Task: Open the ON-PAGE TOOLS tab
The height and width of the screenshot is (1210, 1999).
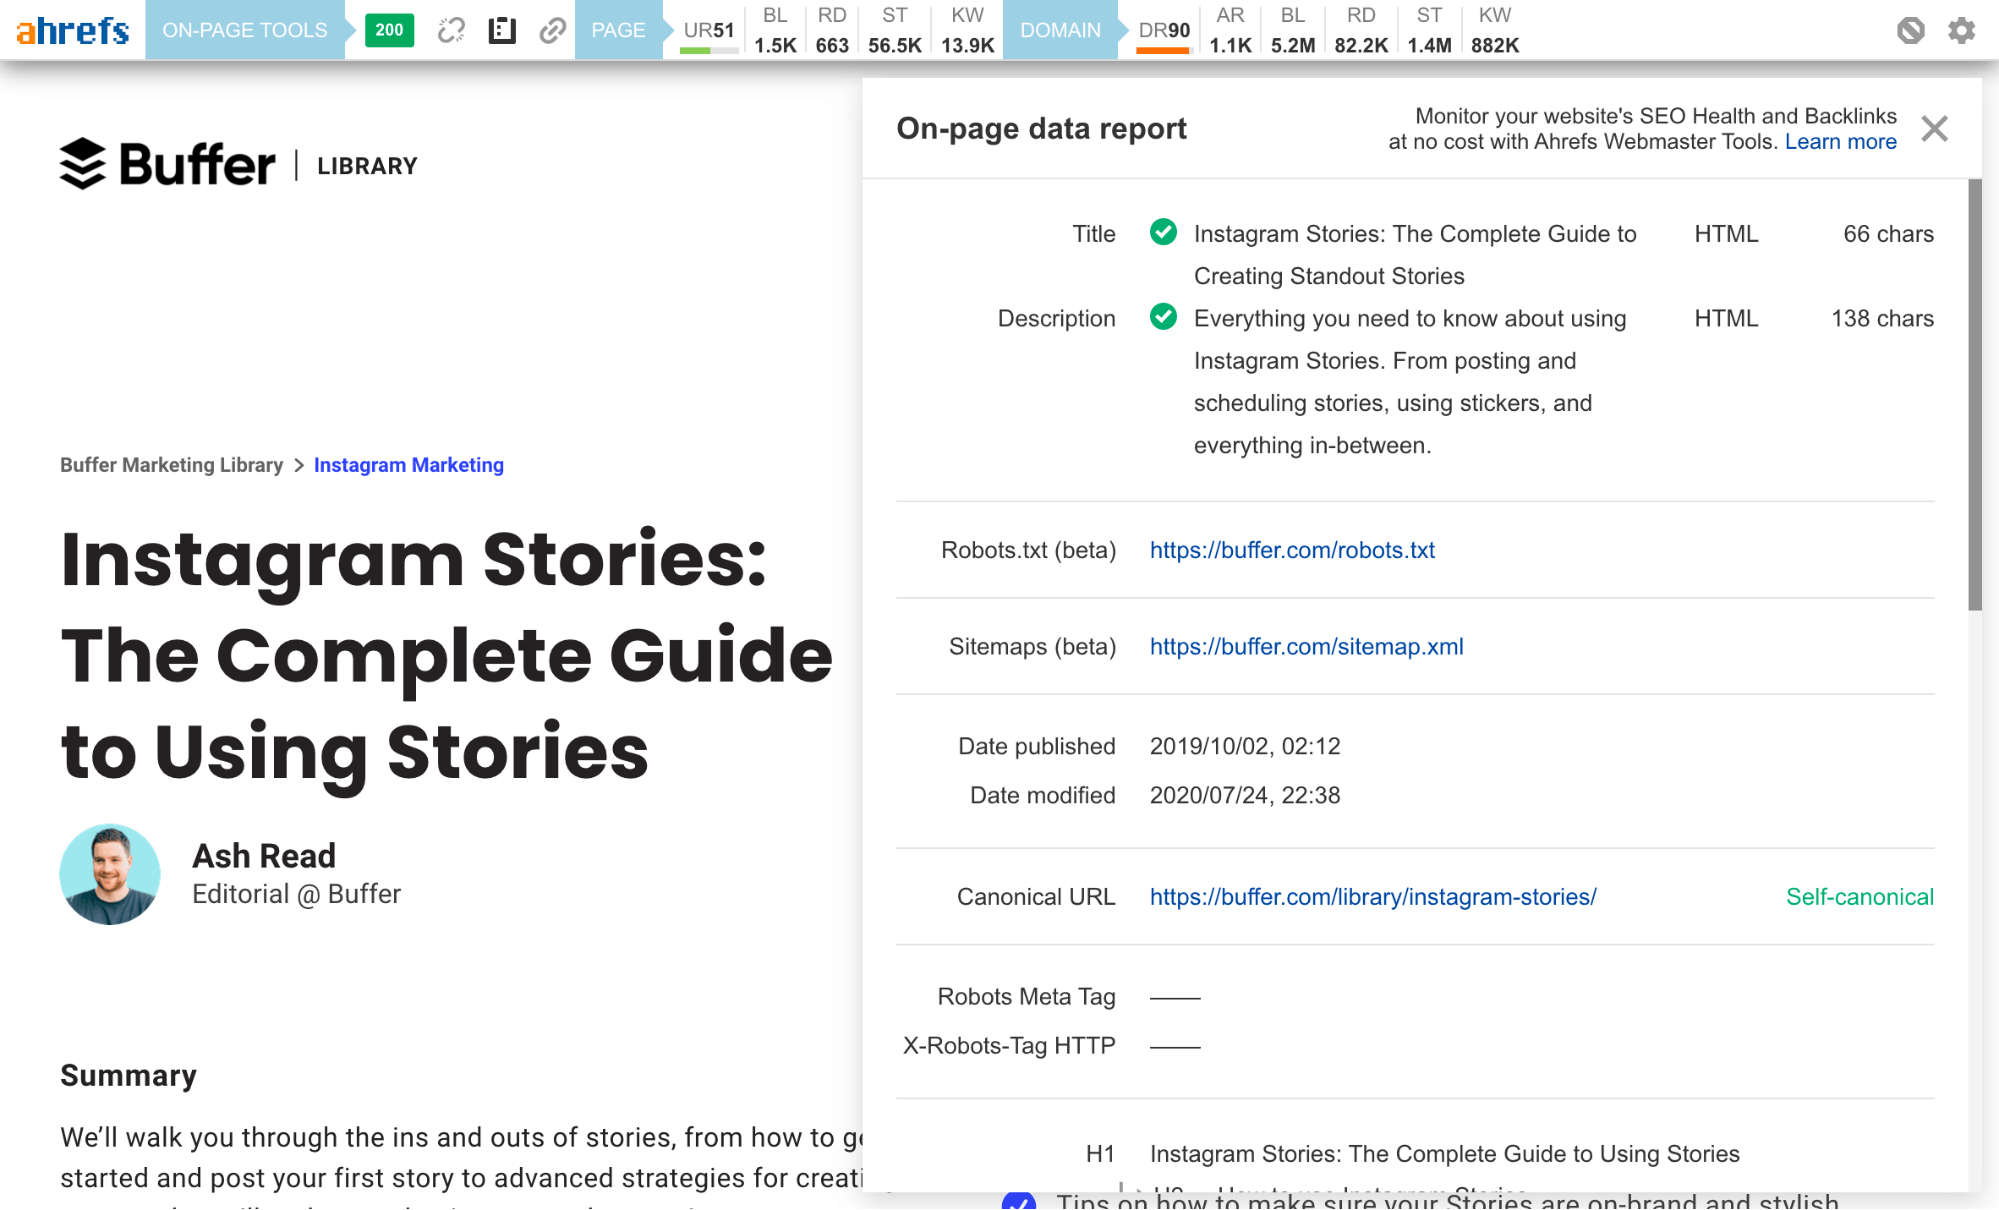Action: 245,30
